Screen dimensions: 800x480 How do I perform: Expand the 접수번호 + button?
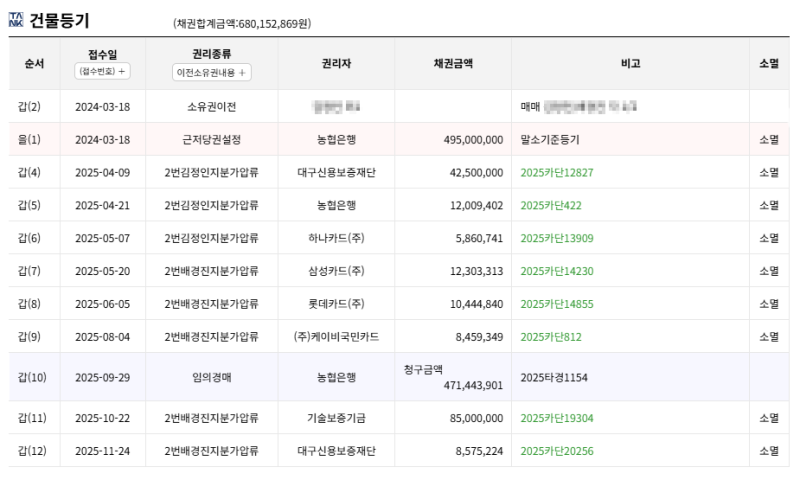click(x=102, y=71)
